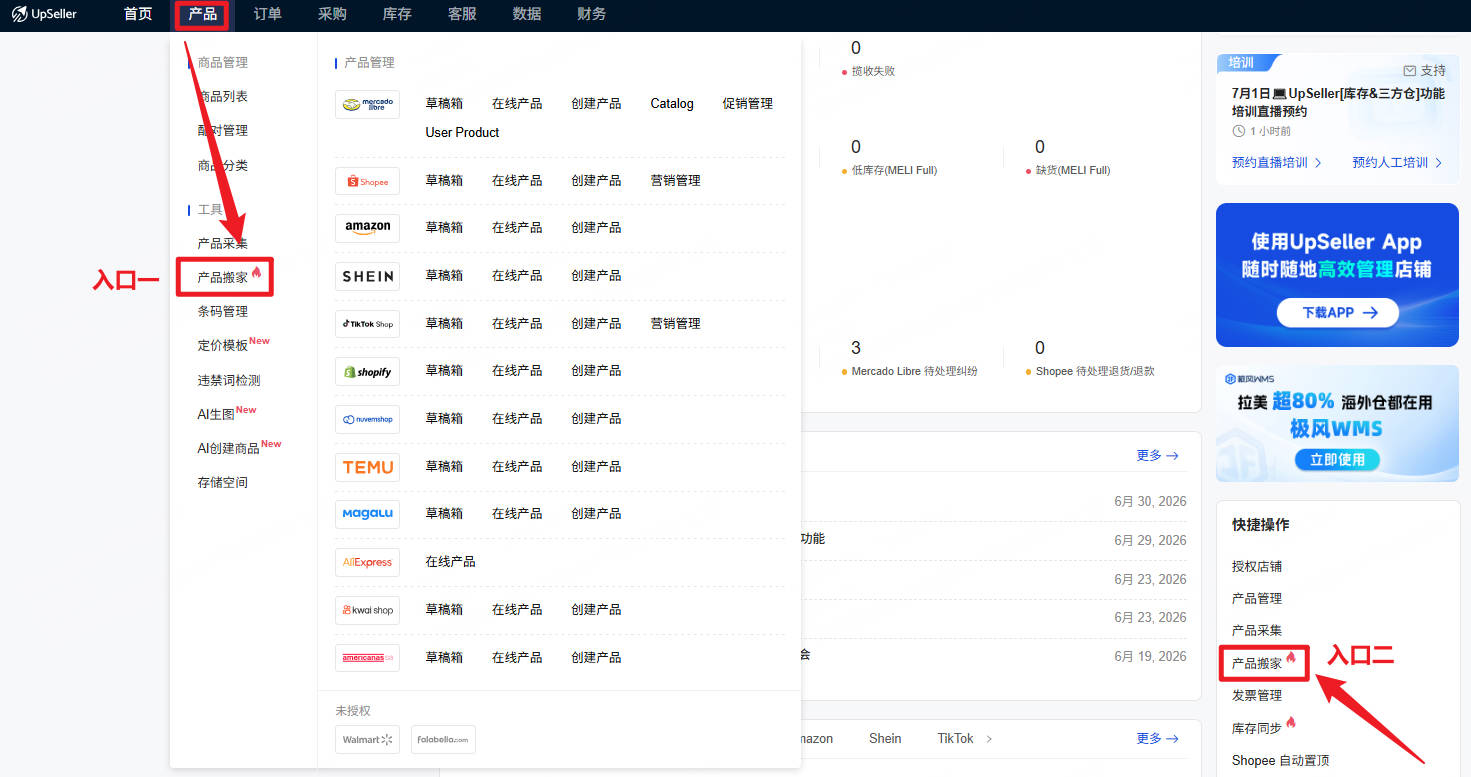Open 库存 top menu

(397, 14)
